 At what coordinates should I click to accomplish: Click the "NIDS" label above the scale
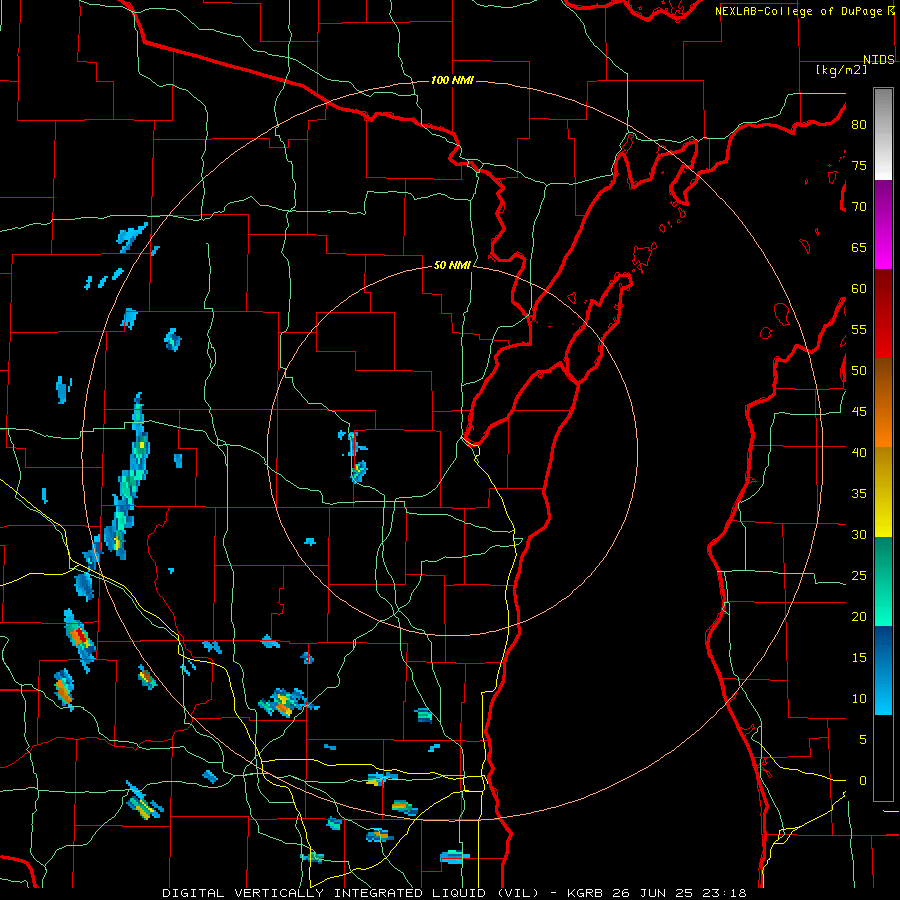[878, 60]
